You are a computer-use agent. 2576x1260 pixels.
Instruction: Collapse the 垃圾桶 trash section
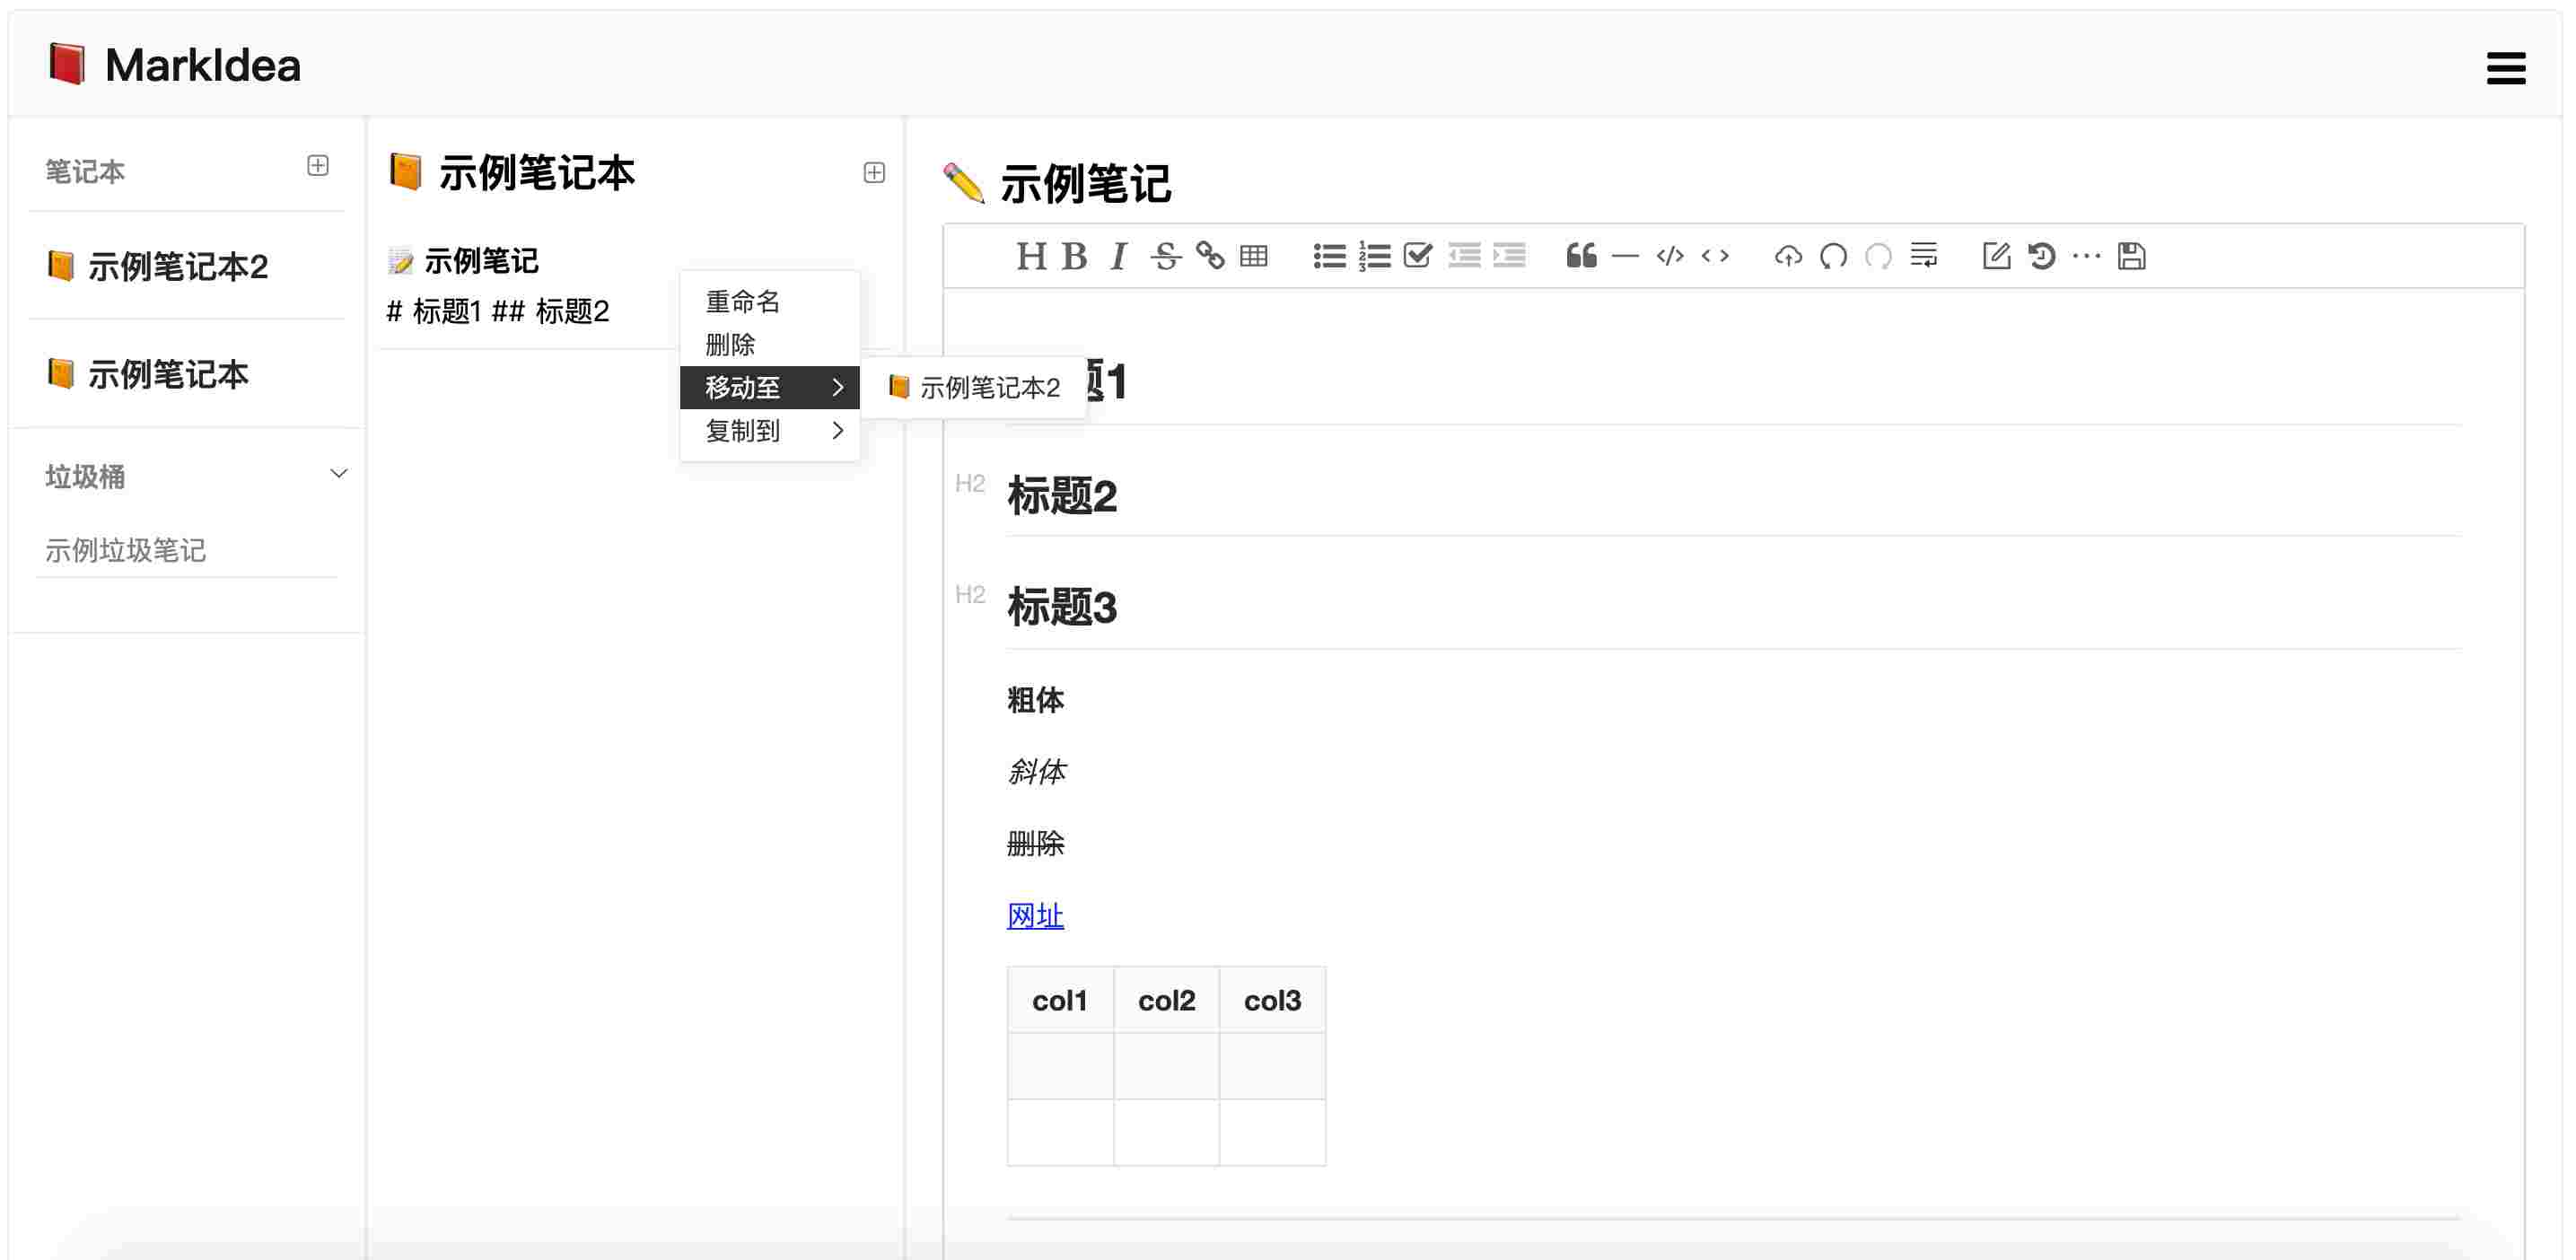point(339,474)
